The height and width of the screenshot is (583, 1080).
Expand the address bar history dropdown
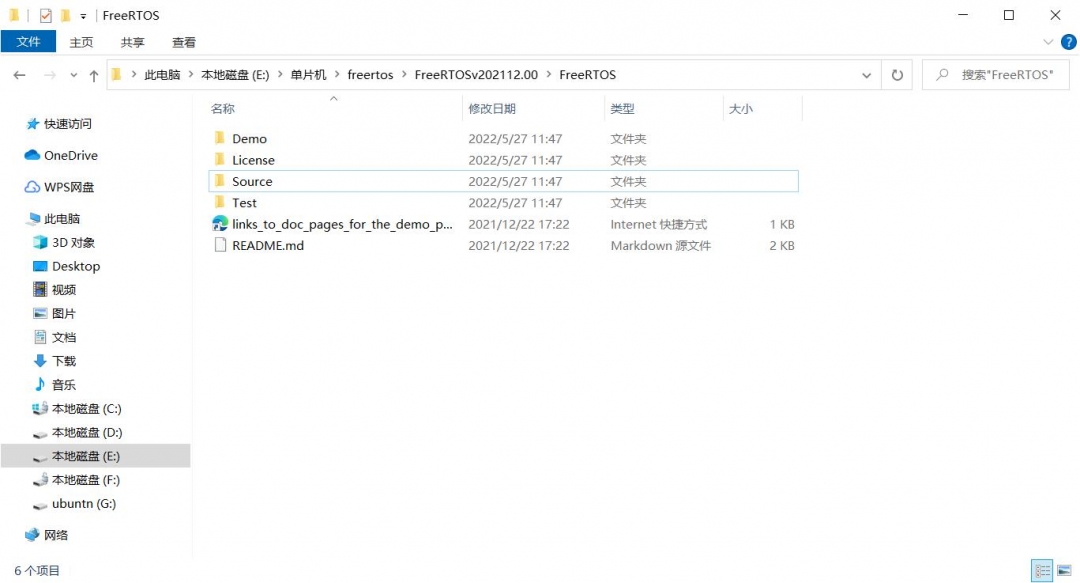click(866, 75)
